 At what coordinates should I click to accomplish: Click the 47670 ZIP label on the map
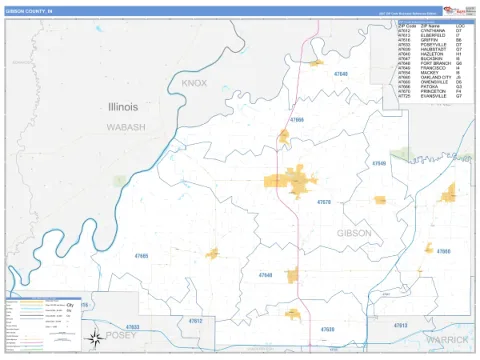324,202
